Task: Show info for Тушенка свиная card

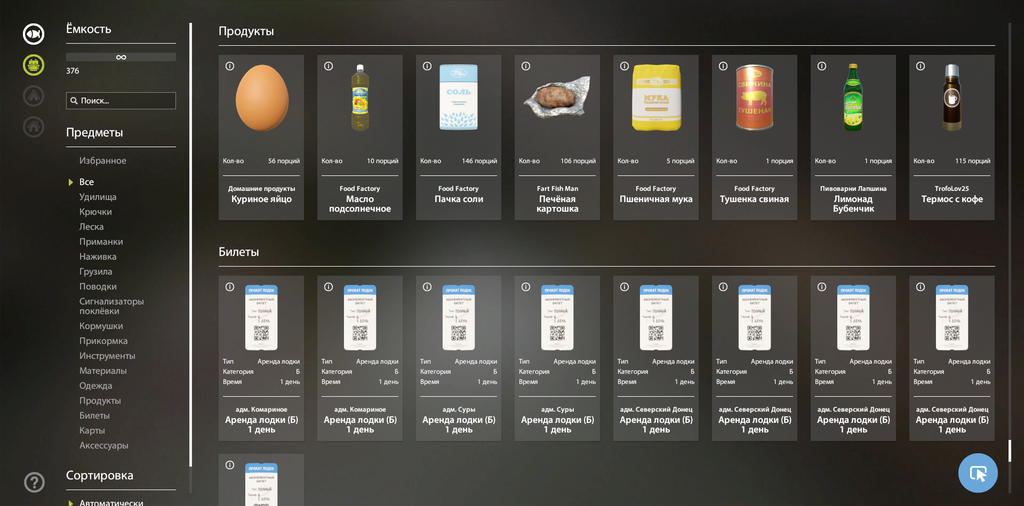Action: [x=722, y=66]
